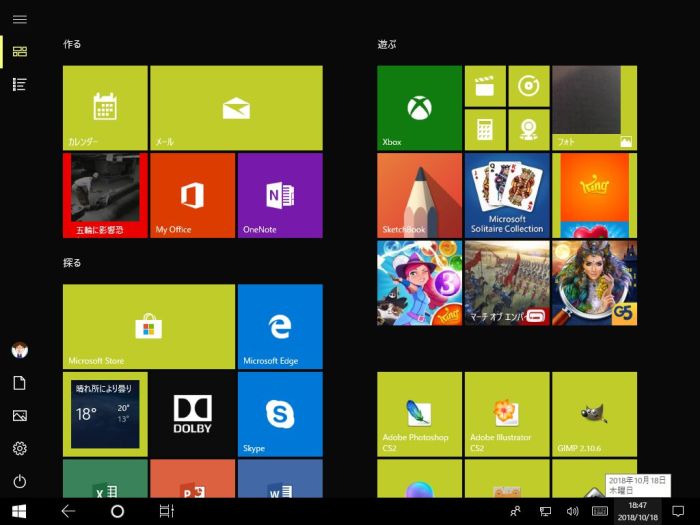Open GIMP 2.10.6 tile
Image resolution: width=700 pixels, height=525 pixels.
tap(593, 414)
